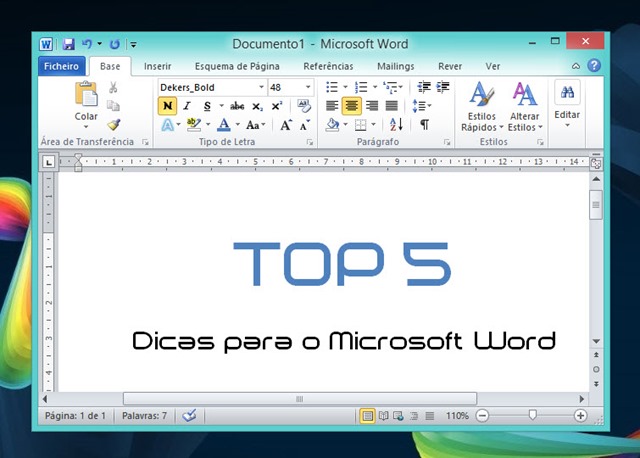Open Word help question mark

(594, 65)
